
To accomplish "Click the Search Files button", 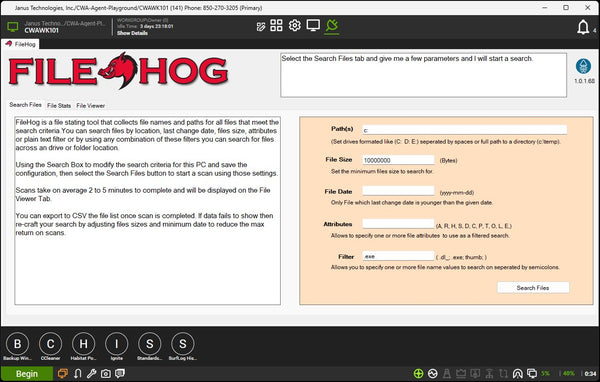I will (x=533, y=287).
